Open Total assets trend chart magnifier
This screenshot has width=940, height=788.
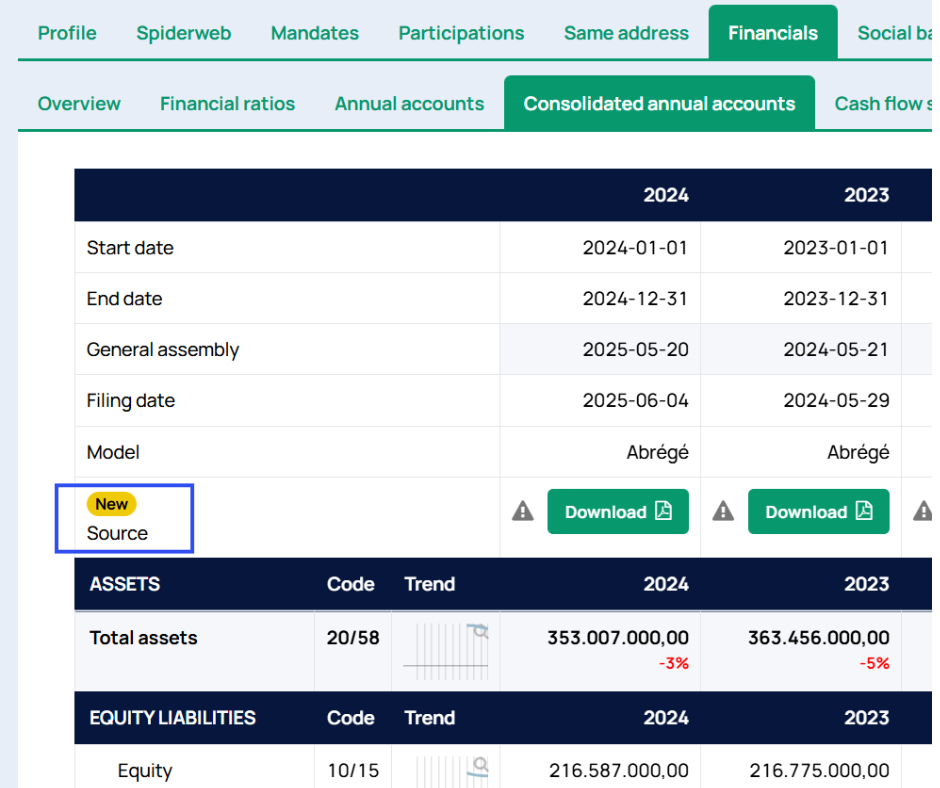click(480, 631)
